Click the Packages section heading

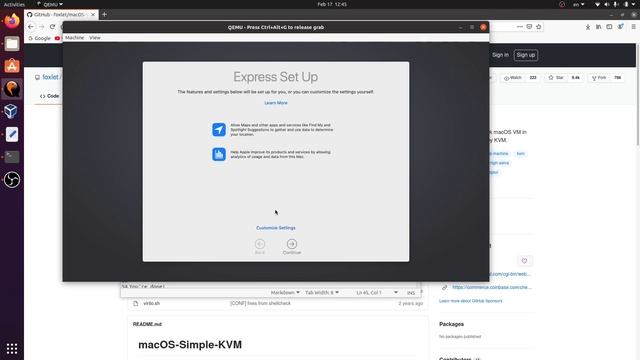[451, 324]
